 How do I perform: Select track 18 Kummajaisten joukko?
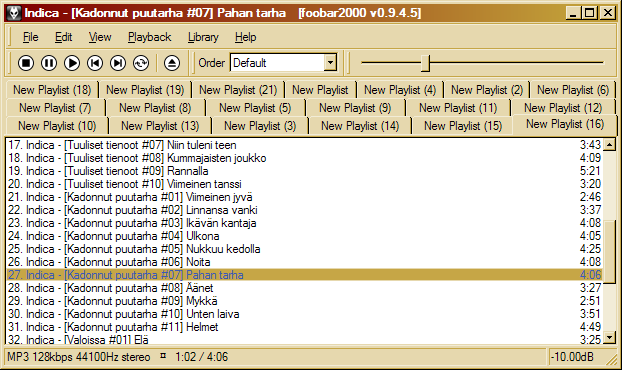pyautogui.click(x=305, y=158)
